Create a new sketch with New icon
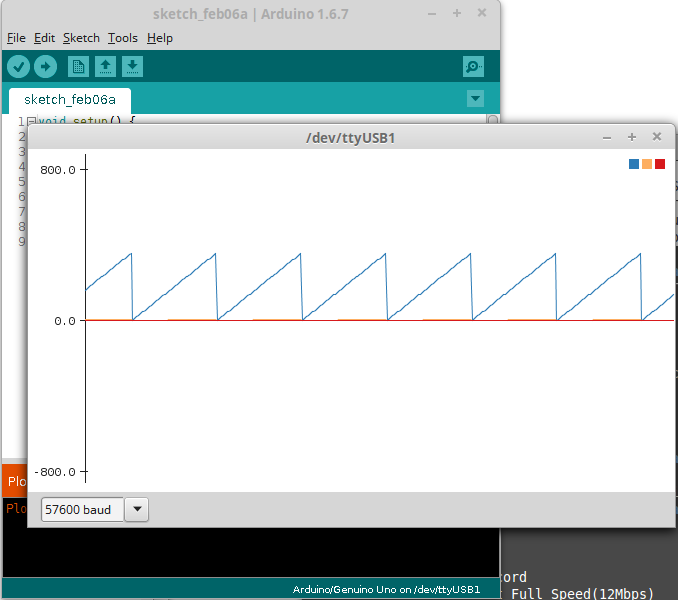 click(x=78, y=66)
